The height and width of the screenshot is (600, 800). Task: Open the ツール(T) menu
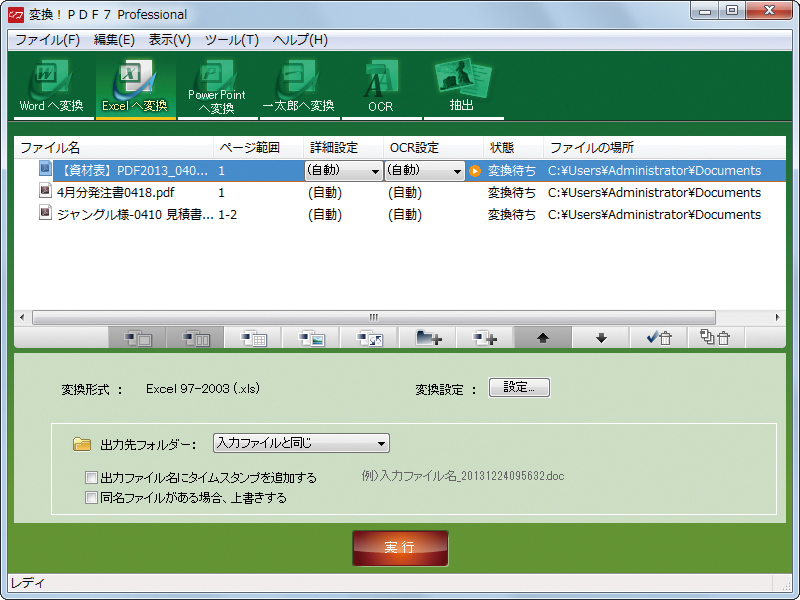232,40
